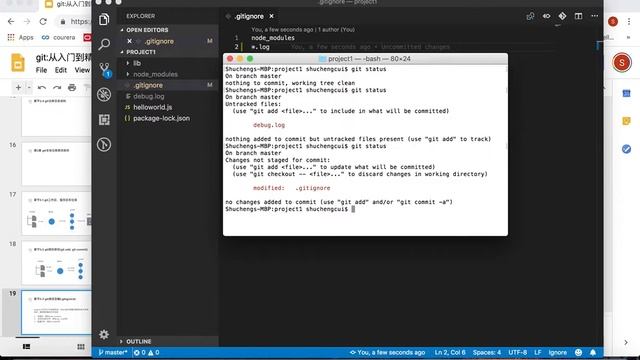Screen dimensions: 640x360
Task: Open helloworld.js in the explorer
Action: click(152, 107)
